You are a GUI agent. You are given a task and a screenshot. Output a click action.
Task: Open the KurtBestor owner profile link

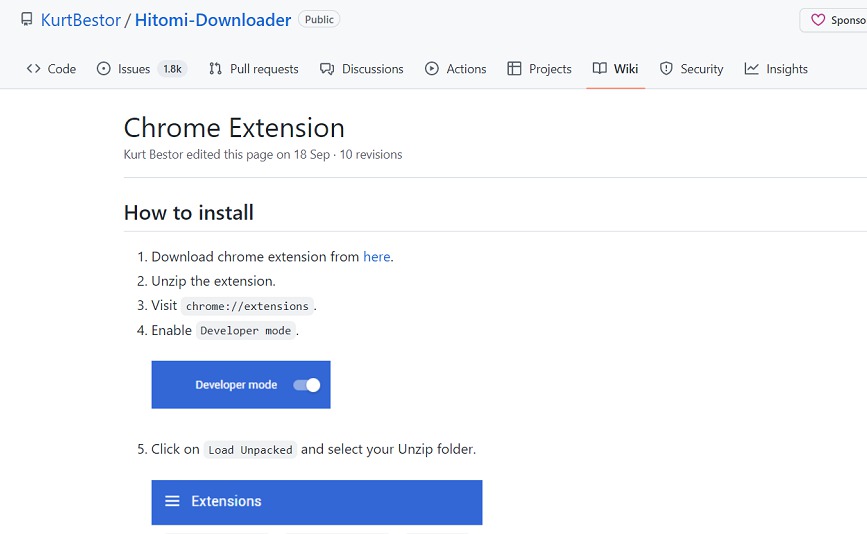(x=81, y=20)
